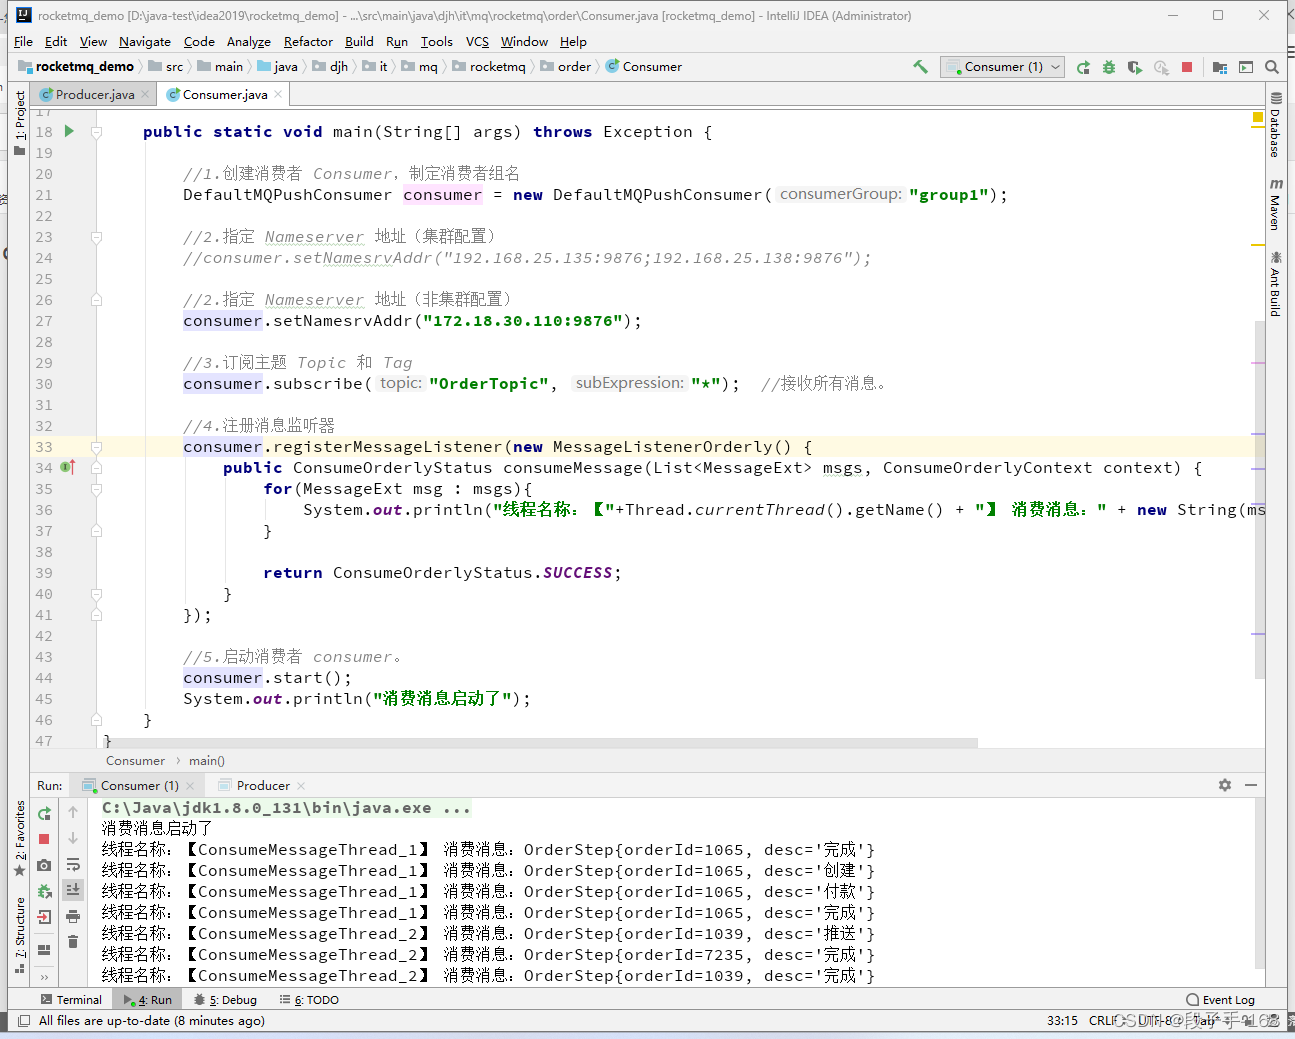Open the Maven tool window
The height and width of the screenshot is (1039, 1295).
coord(1276,204)
